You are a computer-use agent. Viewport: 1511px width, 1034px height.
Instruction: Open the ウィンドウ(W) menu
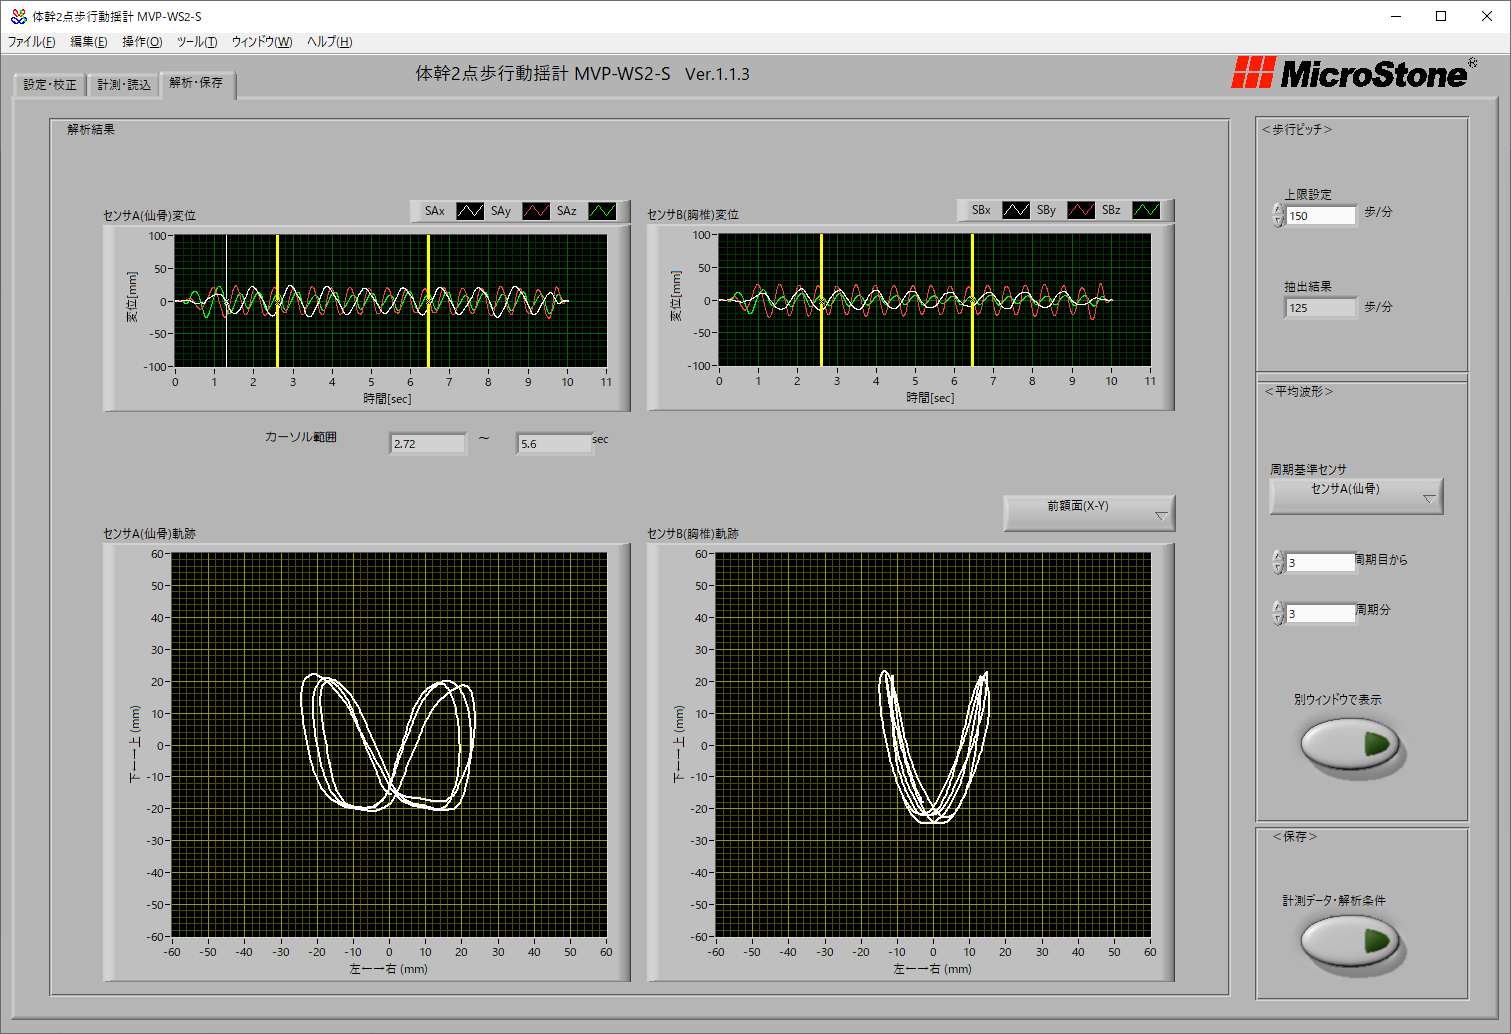262,42
